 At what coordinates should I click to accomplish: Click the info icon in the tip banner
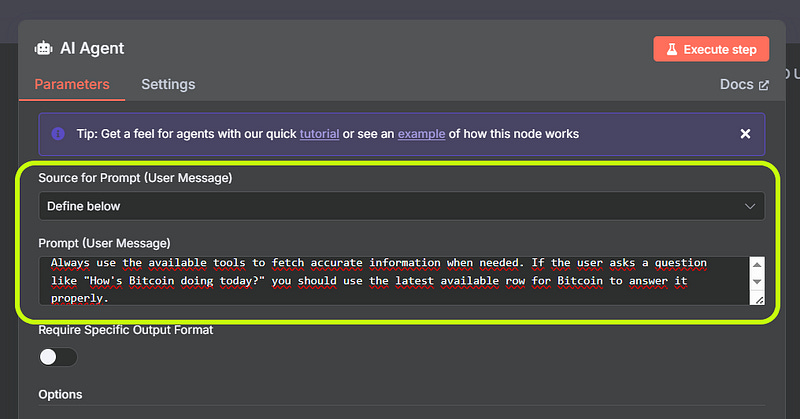[58, 134]
